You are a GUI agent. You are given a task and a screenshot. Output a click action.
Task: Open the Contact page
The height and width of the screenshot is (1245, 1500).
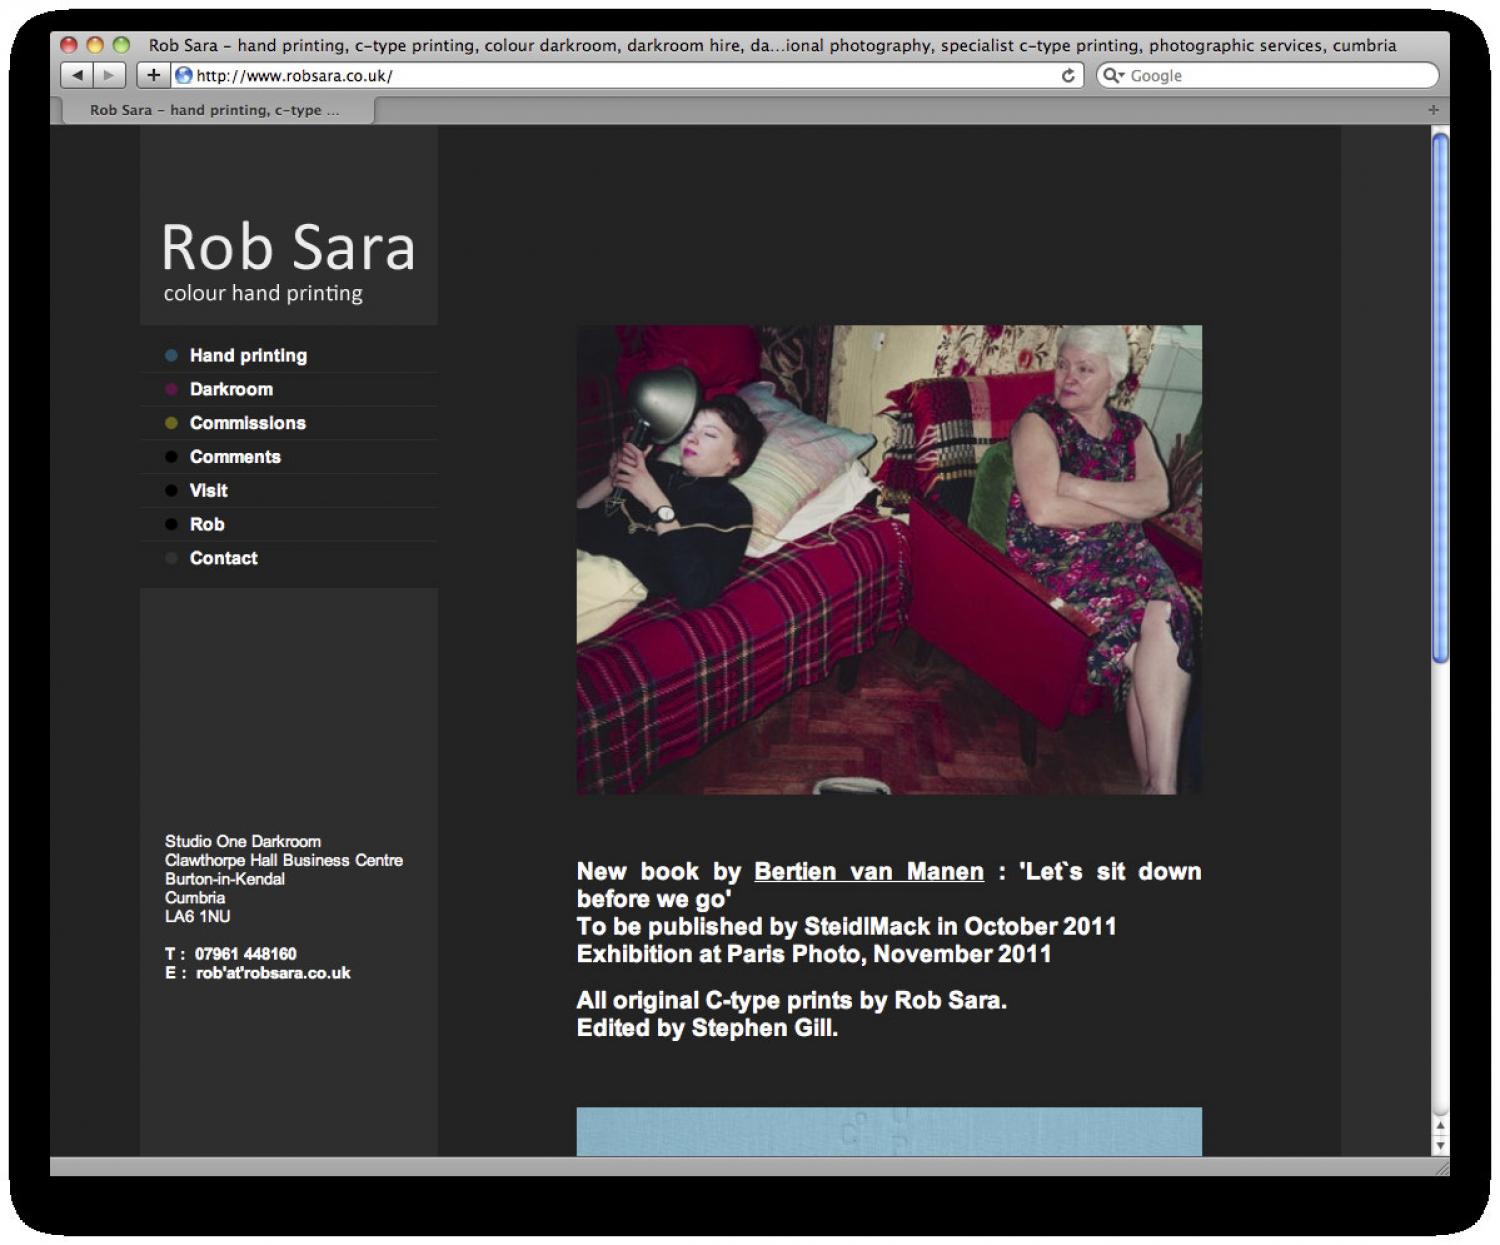223,558
